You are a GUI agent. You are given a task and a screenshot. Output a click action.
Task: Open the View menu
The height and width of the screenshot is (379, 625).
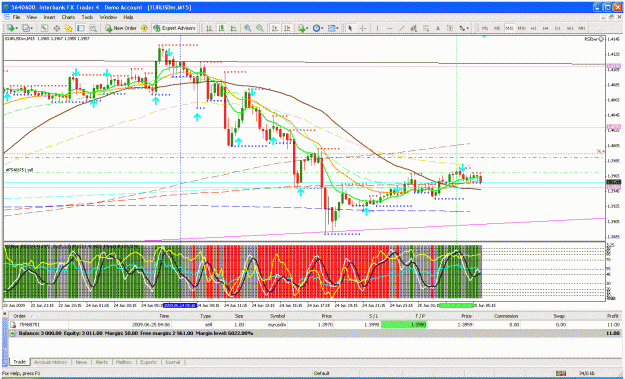31,18
